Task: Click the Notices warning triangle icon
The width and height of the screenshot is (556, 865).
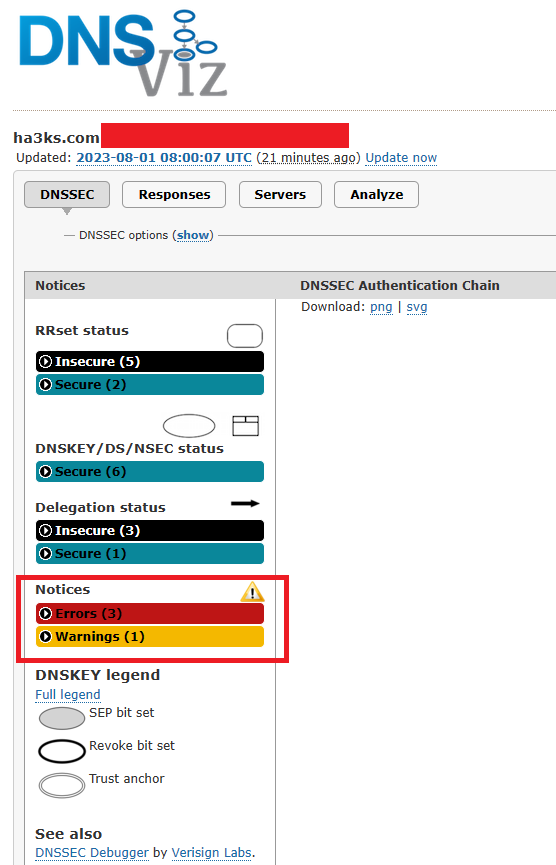Action: 252,591
